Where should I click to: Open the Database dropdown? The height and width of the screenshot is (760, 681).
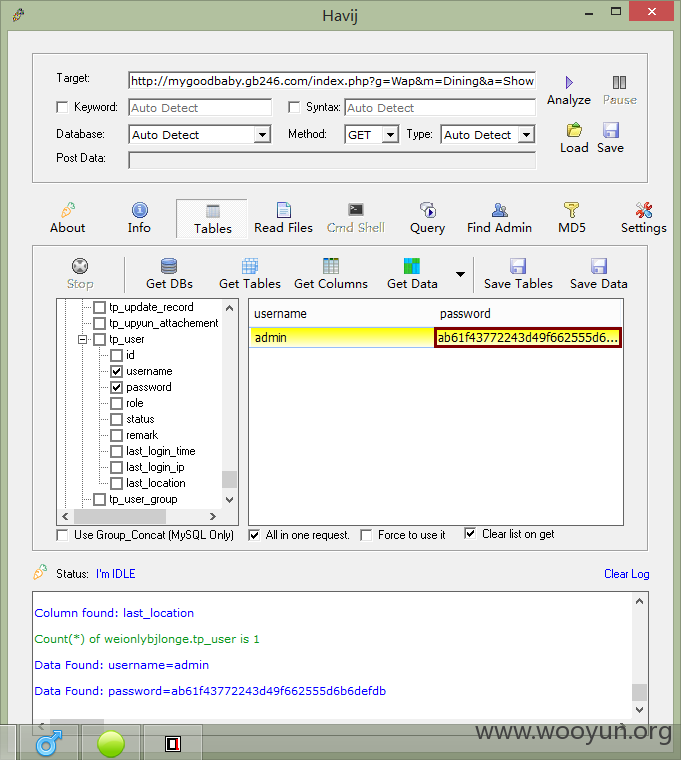(x=262, y=134)
